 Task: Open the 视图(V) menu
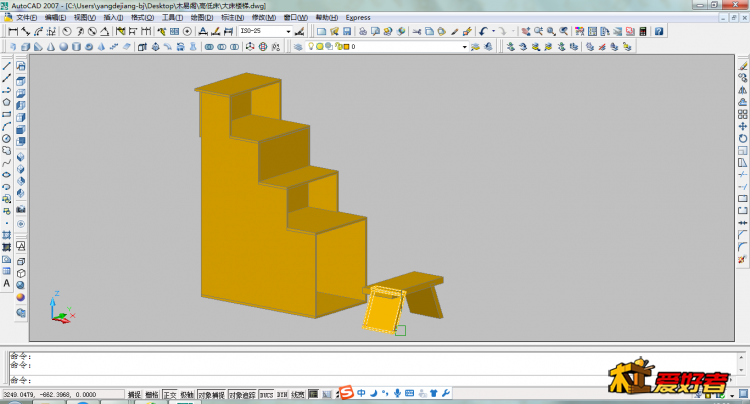(x=84, y=18)
